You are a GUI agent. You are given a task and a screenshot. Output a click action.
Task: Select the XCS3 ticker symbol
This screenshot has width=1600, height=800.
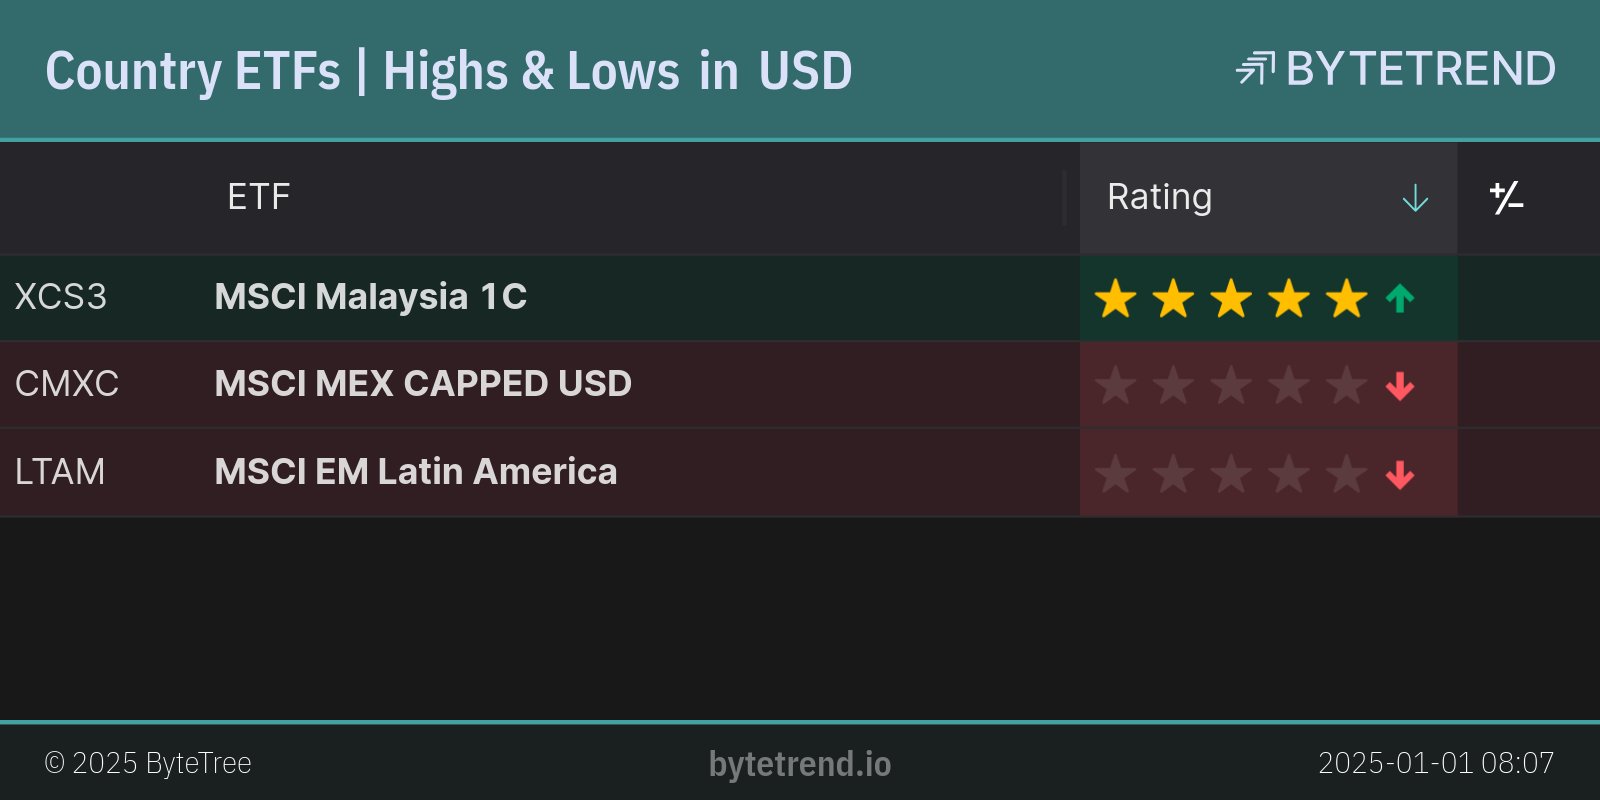pyautogui.click(x=60, y=297)
